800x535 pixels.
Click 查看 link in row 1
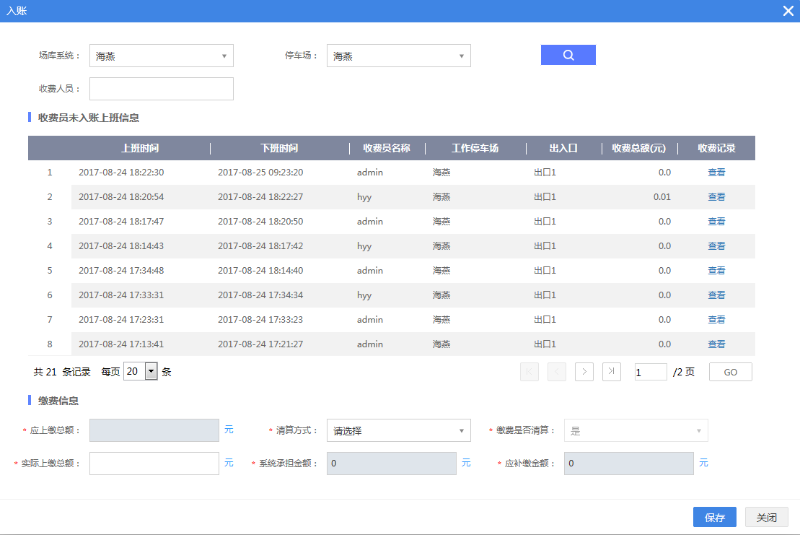pos(716,172)
